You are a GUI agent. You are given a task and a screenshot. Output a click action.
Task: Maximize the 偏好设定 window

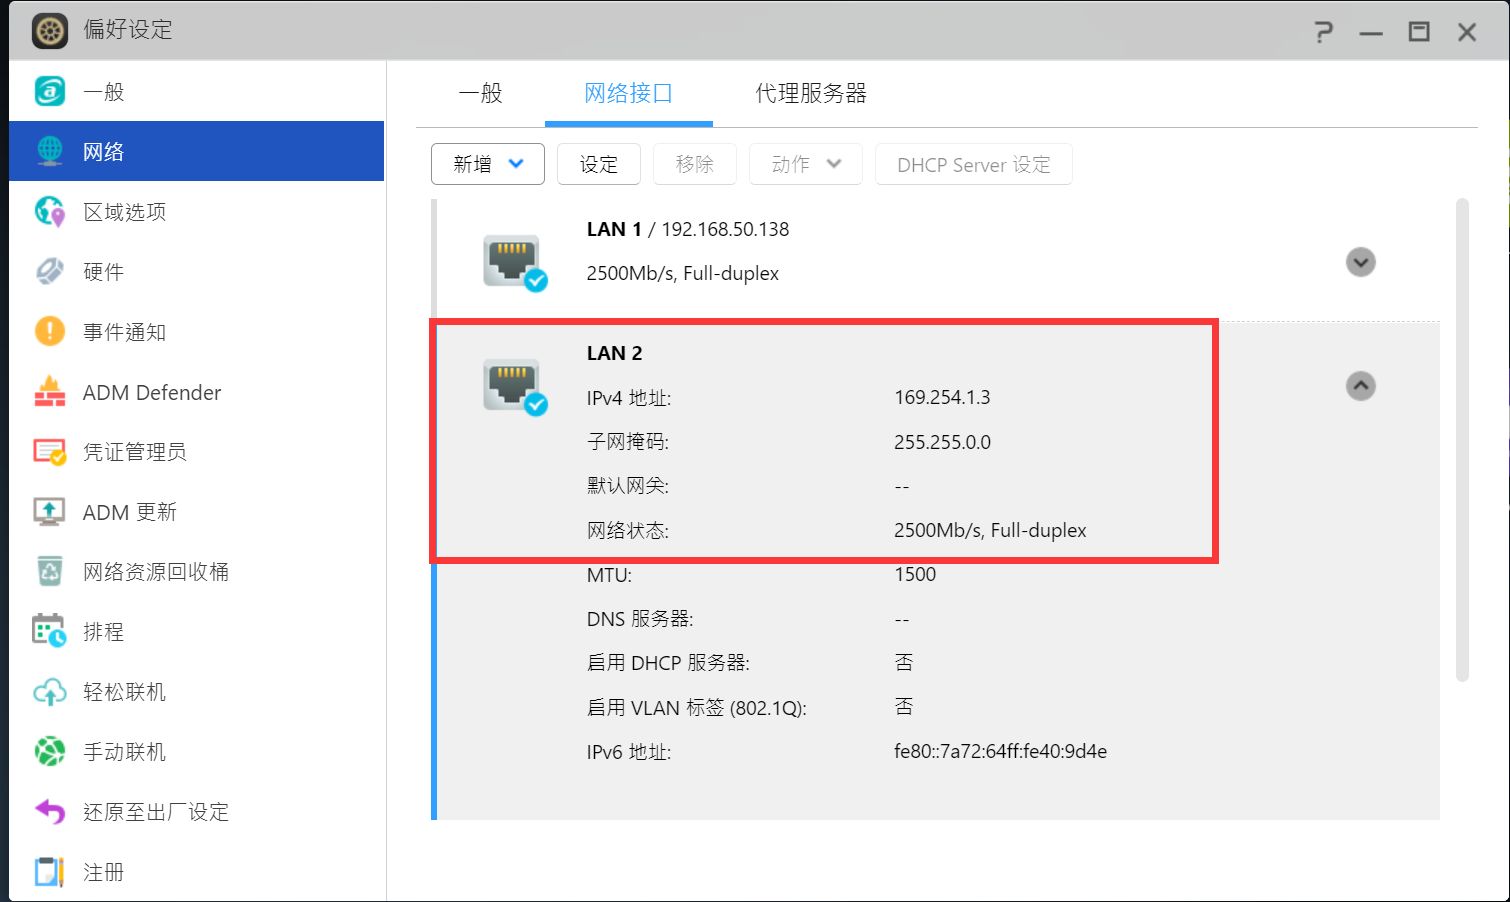point(1419,32)
